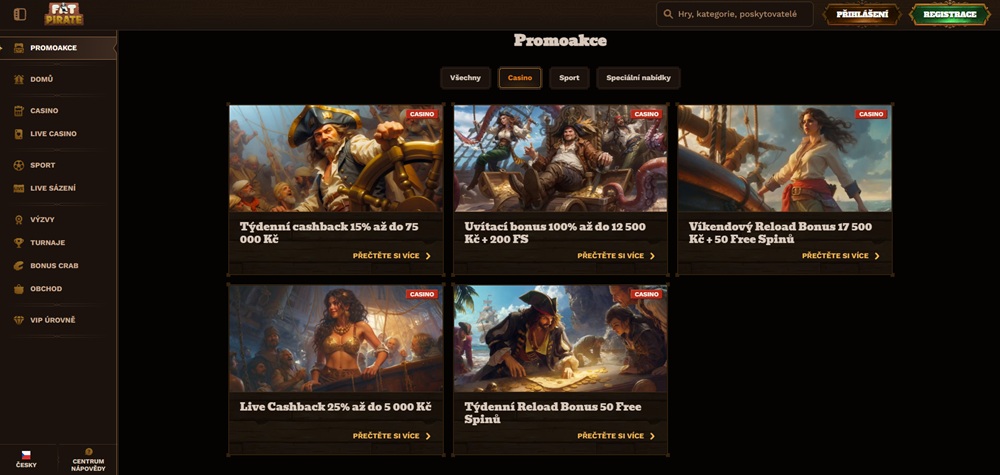The image size is (1000, 475).
Task: Open the Obchod shop icon
Action: tap(20, 289)
